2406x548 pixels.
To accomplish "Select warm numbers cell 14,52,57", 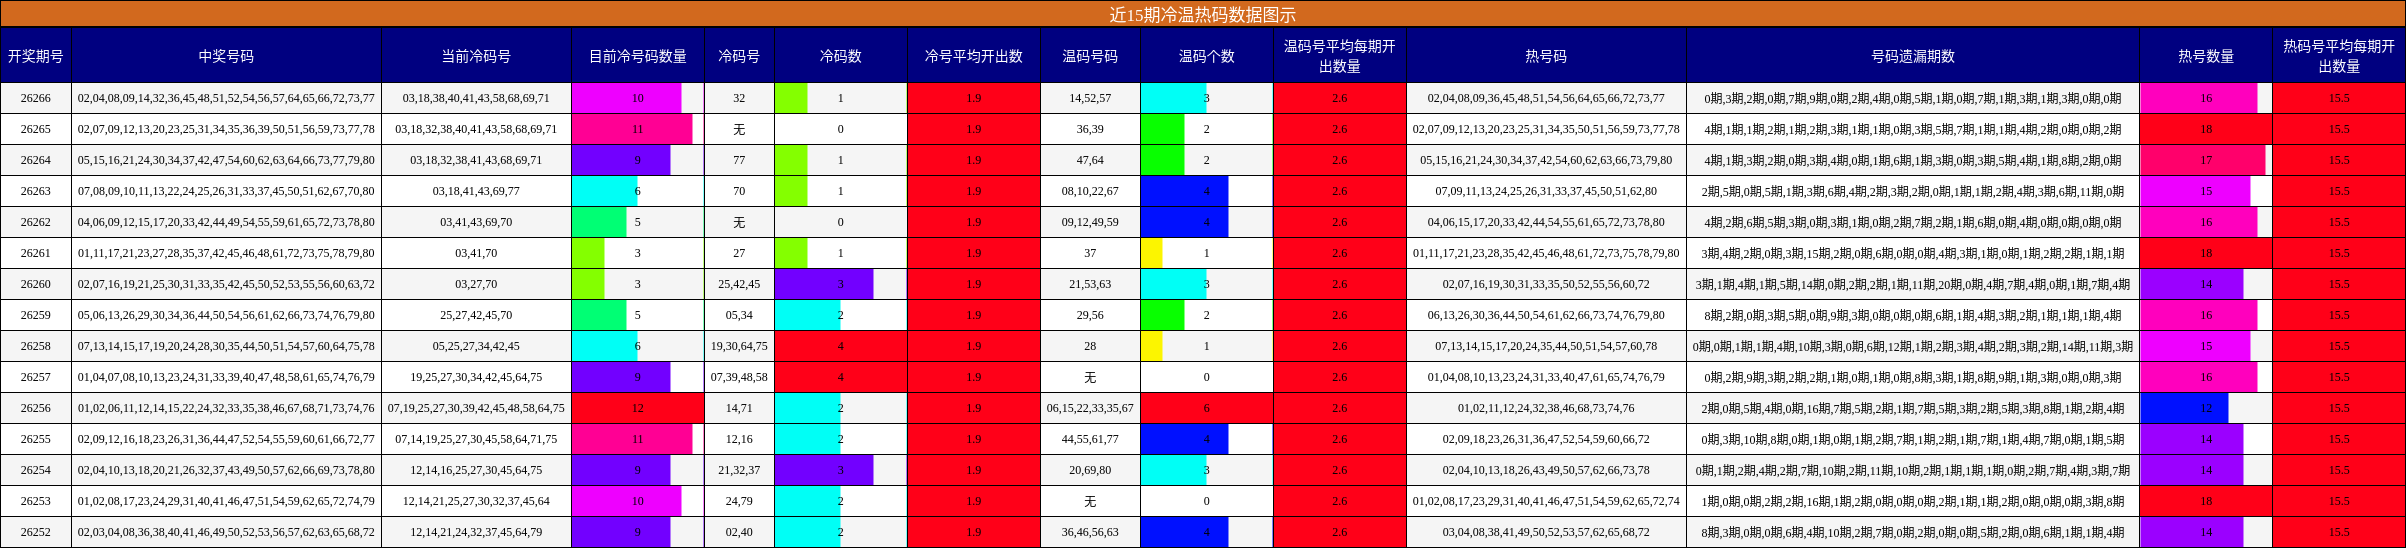I will (x=1090, y=98).
